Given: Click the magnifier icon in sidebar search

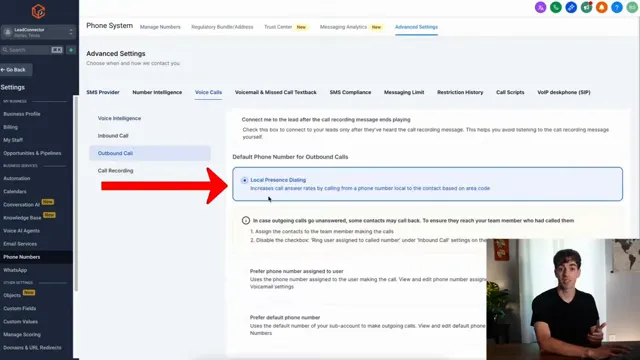Looking at the screenshot, I should (x=5, y=50).
